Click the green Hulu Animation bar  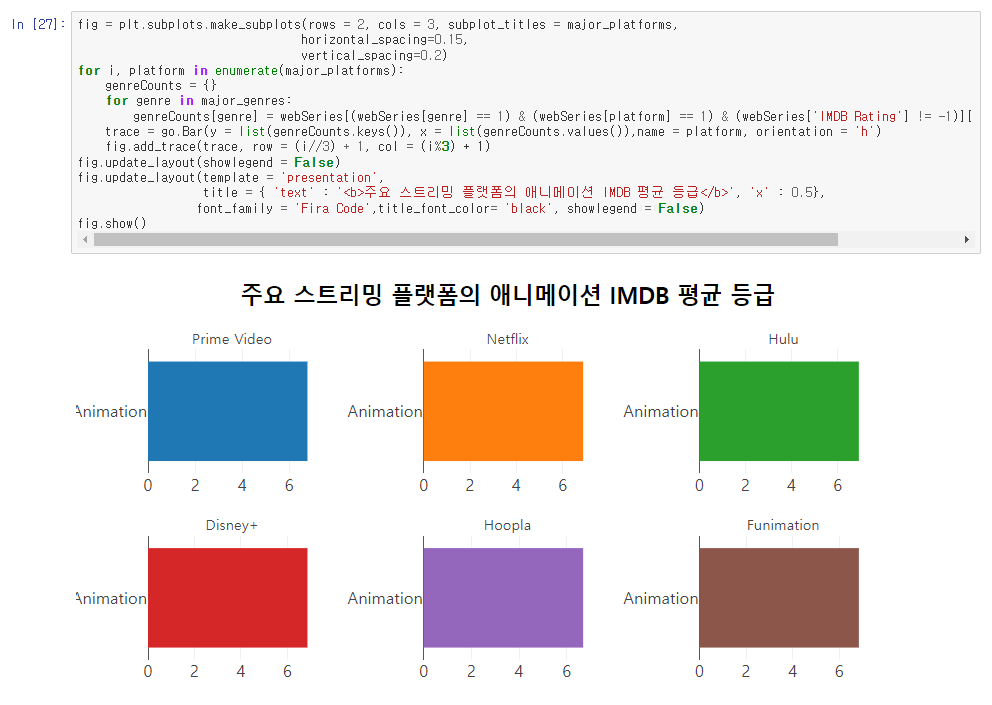tap(779, 411)
